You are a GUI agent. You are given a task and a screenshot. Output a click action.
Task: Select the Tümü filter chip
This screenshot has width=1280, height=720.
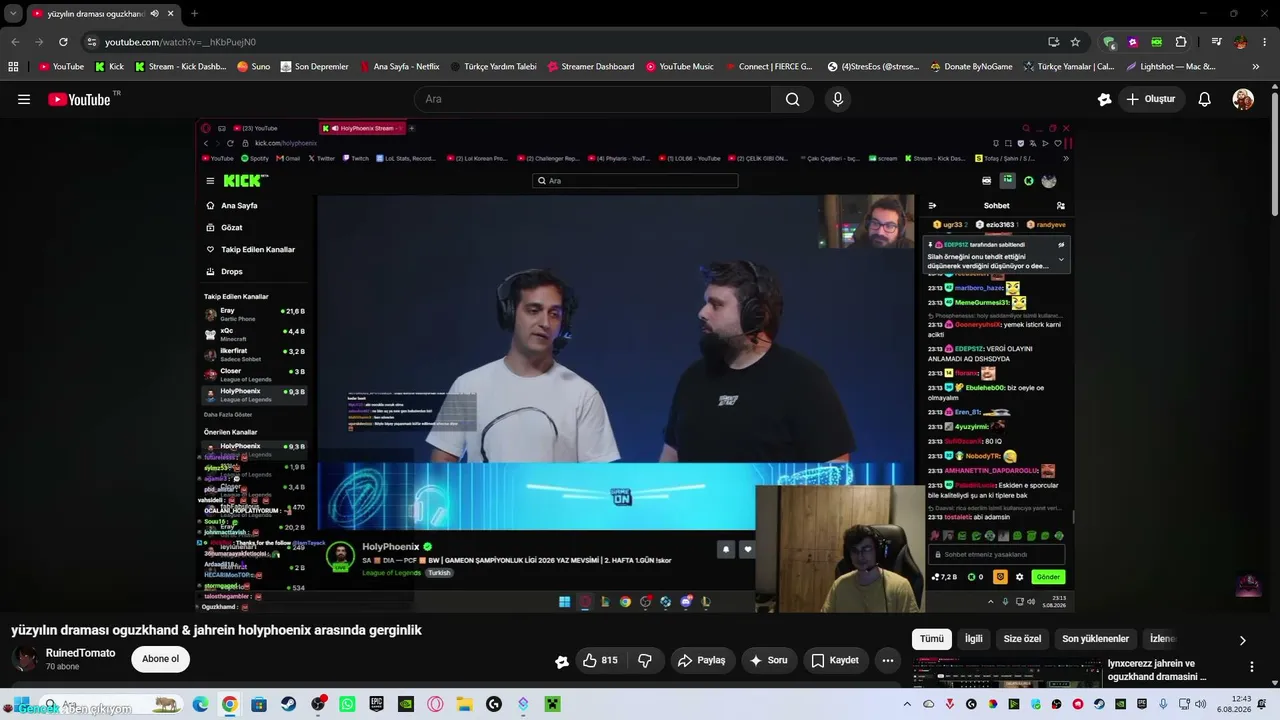click(932, 639)
